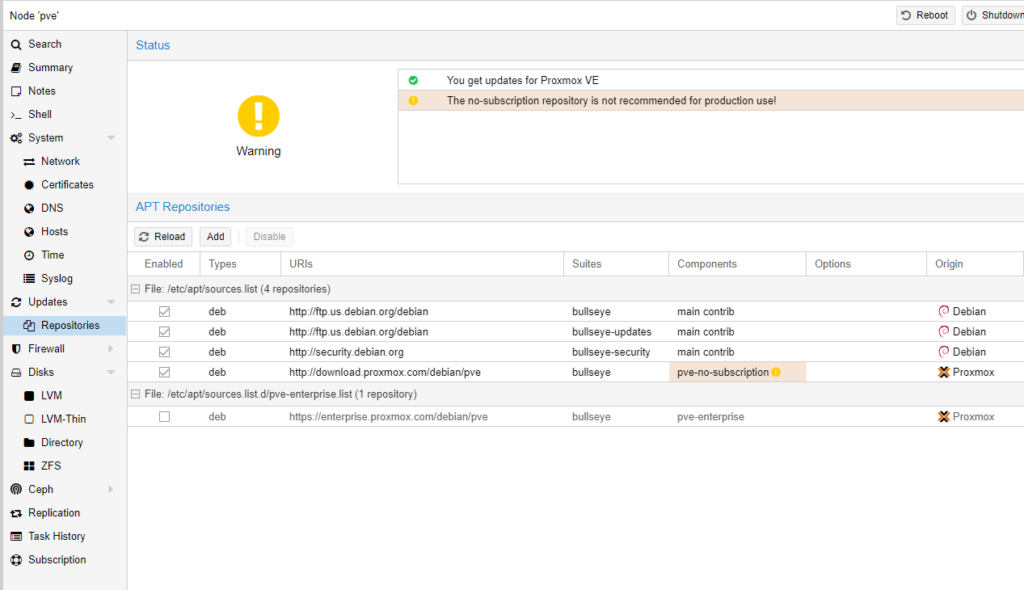
Task: Click the Syslog list icon
Action: tap(29, 278)
